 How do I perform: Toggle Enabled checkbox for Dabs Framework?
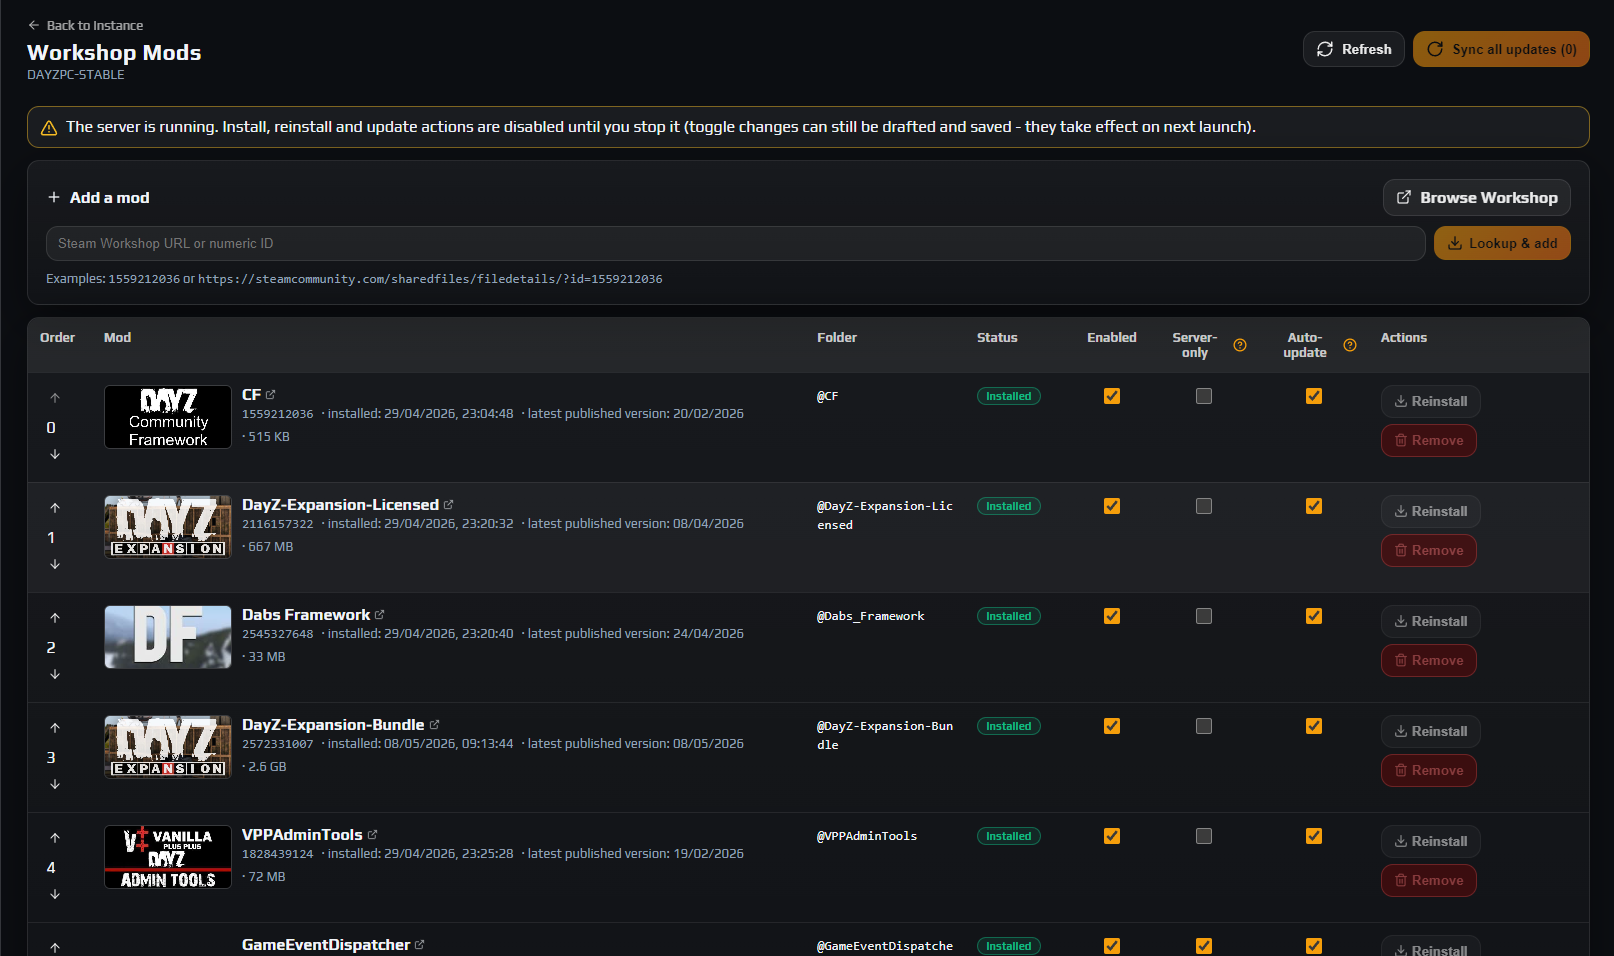1112,616
